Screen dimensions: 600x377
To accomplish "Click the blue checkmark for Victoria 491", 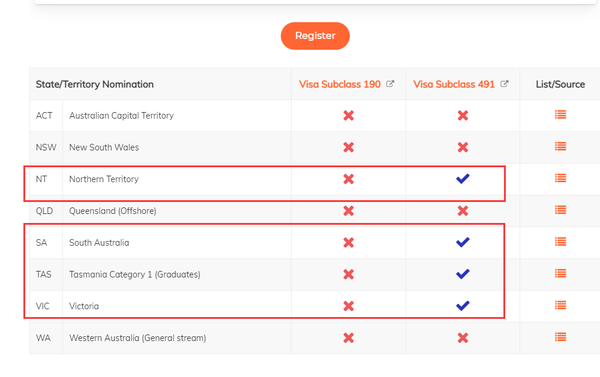I will click(x=463, y=305).
